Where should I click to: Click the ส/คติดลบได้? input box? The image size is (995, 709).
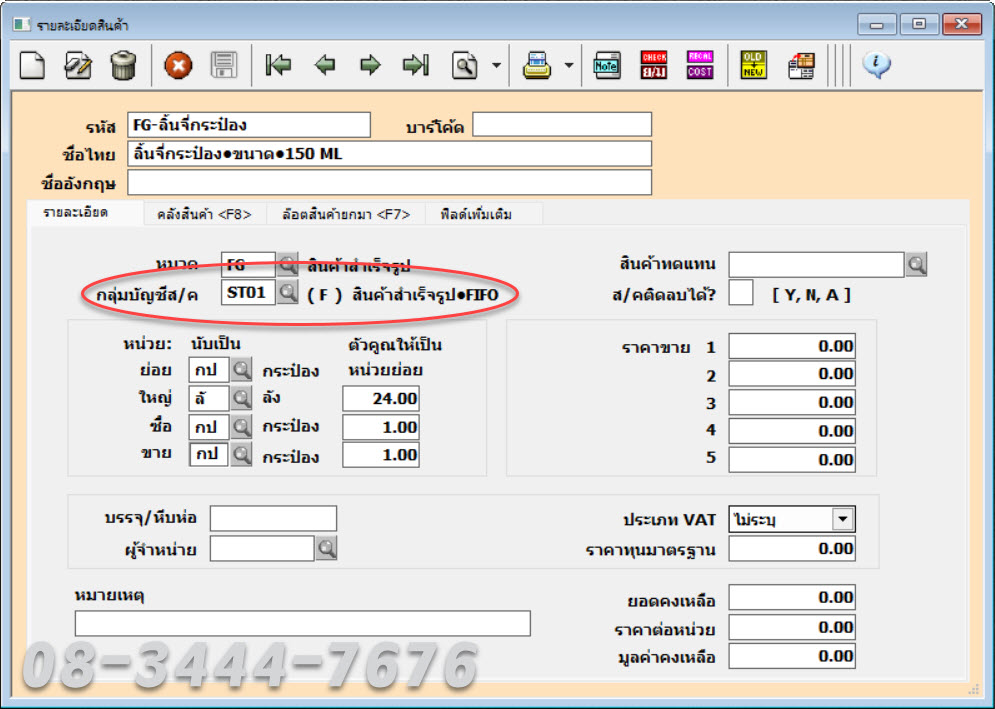tap(741, 293)
